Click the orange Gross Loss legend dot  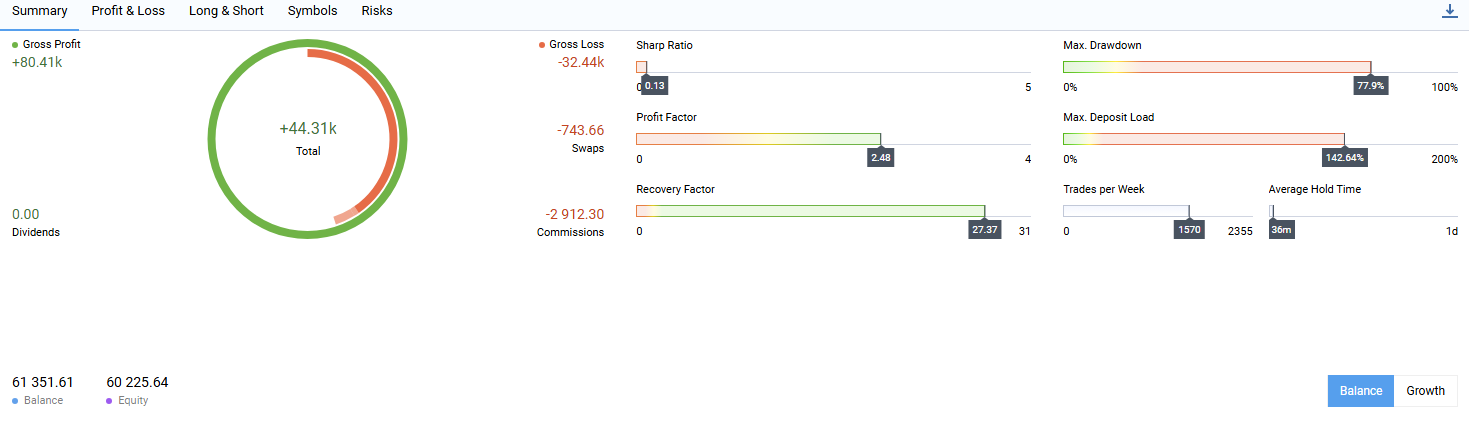(542, 45)
